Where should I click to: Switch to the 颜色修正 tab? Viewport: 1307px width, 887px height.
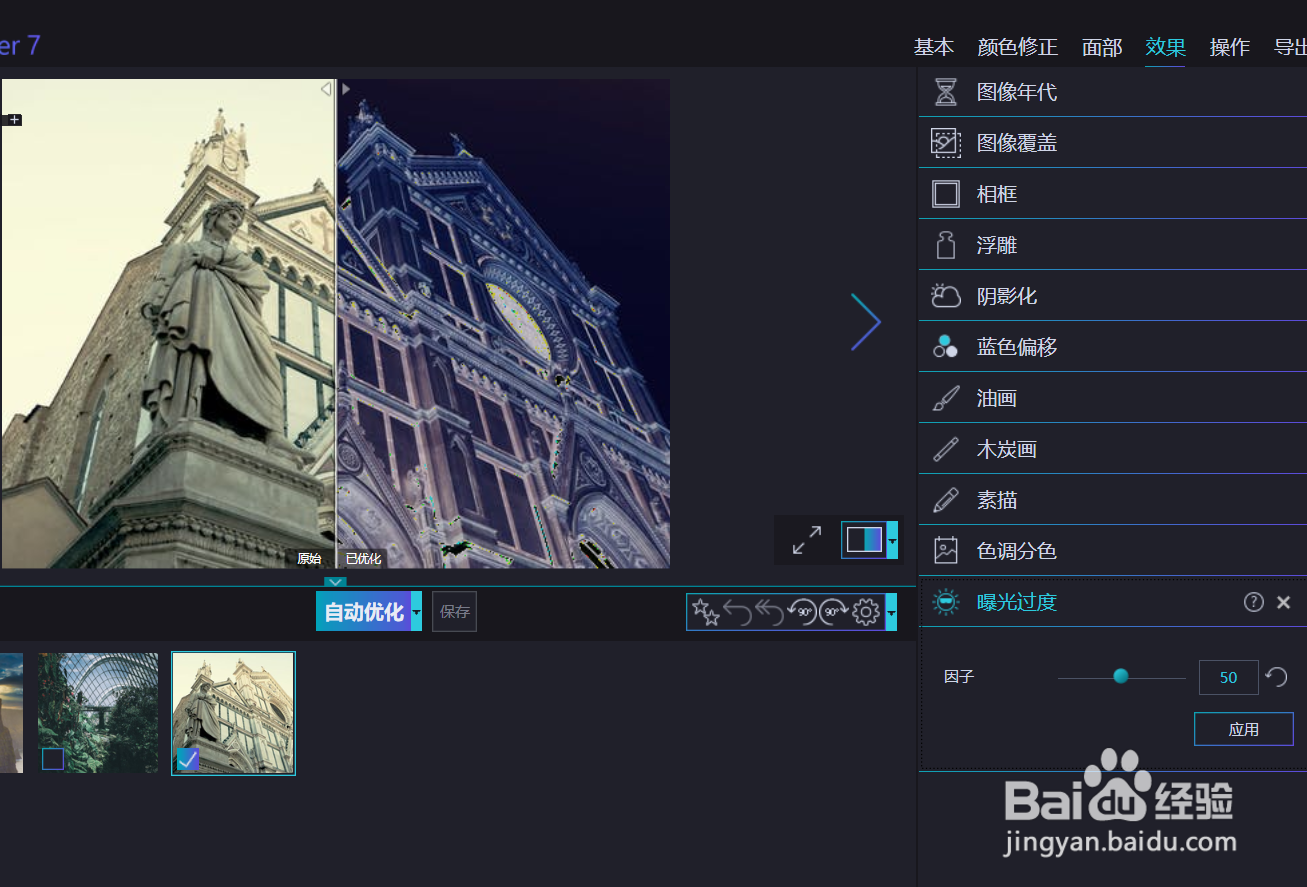click(x=1018, y=47)
